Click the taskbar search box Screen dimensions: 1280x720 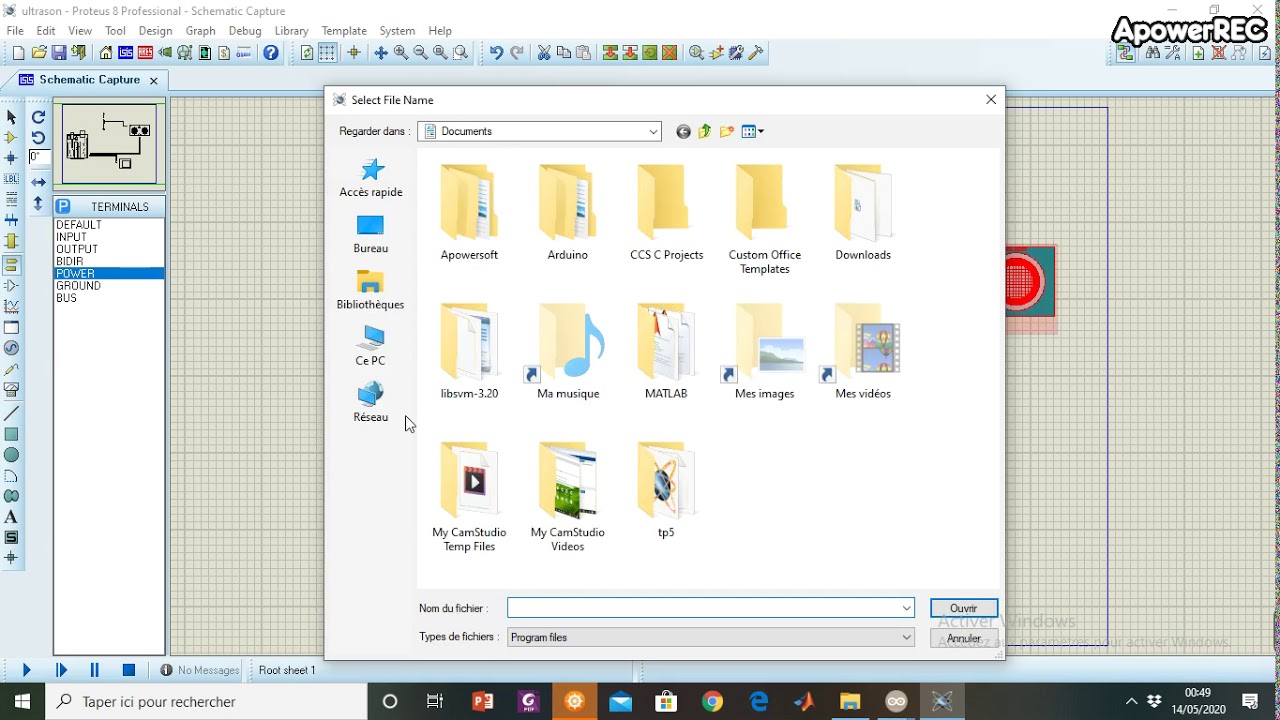pos(206,701)
